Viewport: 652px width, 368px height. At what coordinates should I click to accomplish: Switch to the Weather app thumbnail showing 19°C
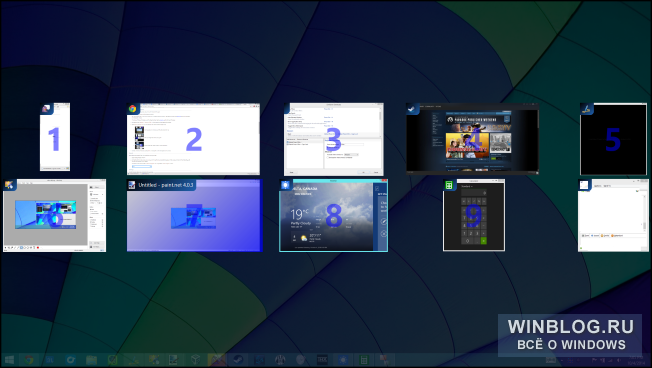[333, 215]
